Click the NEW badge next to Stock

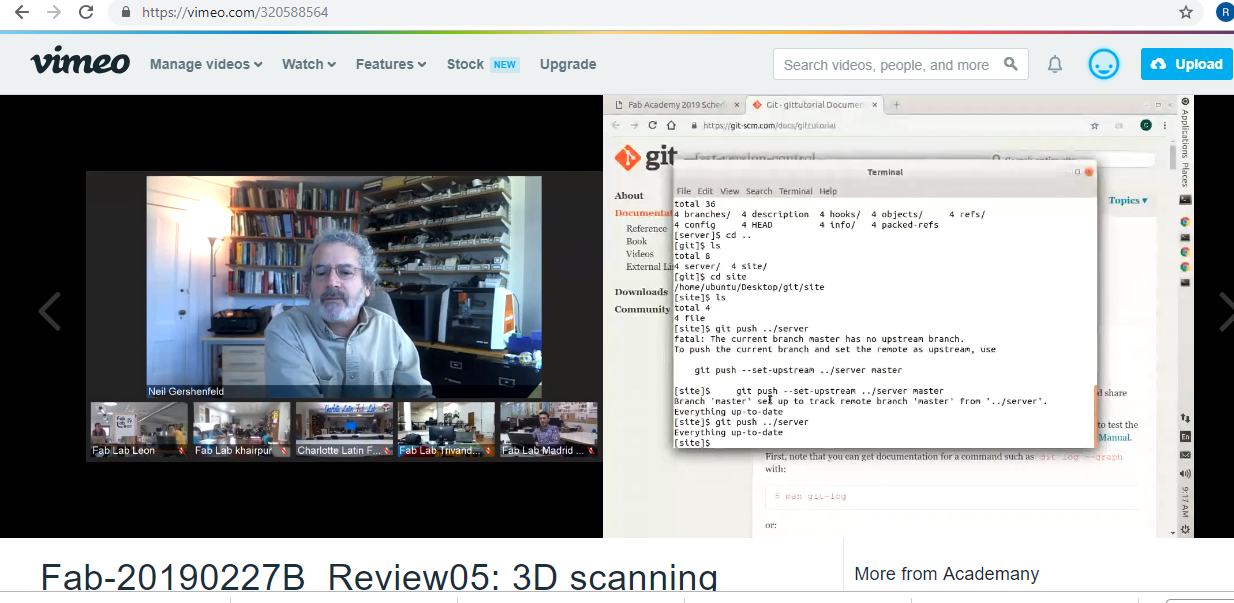(505, 64)
